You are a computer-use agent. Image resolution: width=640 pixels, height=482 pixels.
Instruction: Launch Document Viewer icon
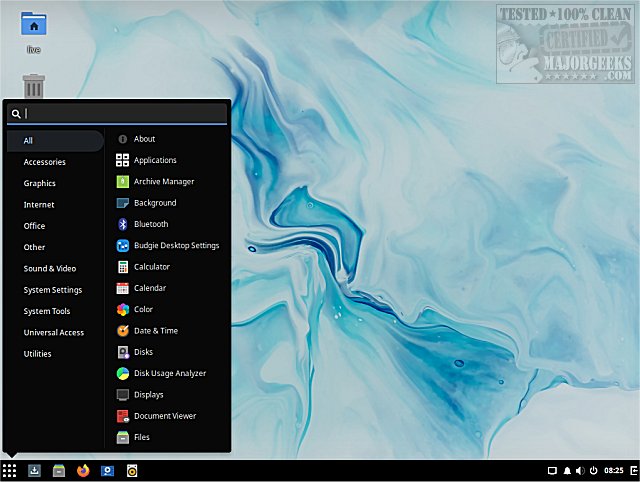point(122,416)
